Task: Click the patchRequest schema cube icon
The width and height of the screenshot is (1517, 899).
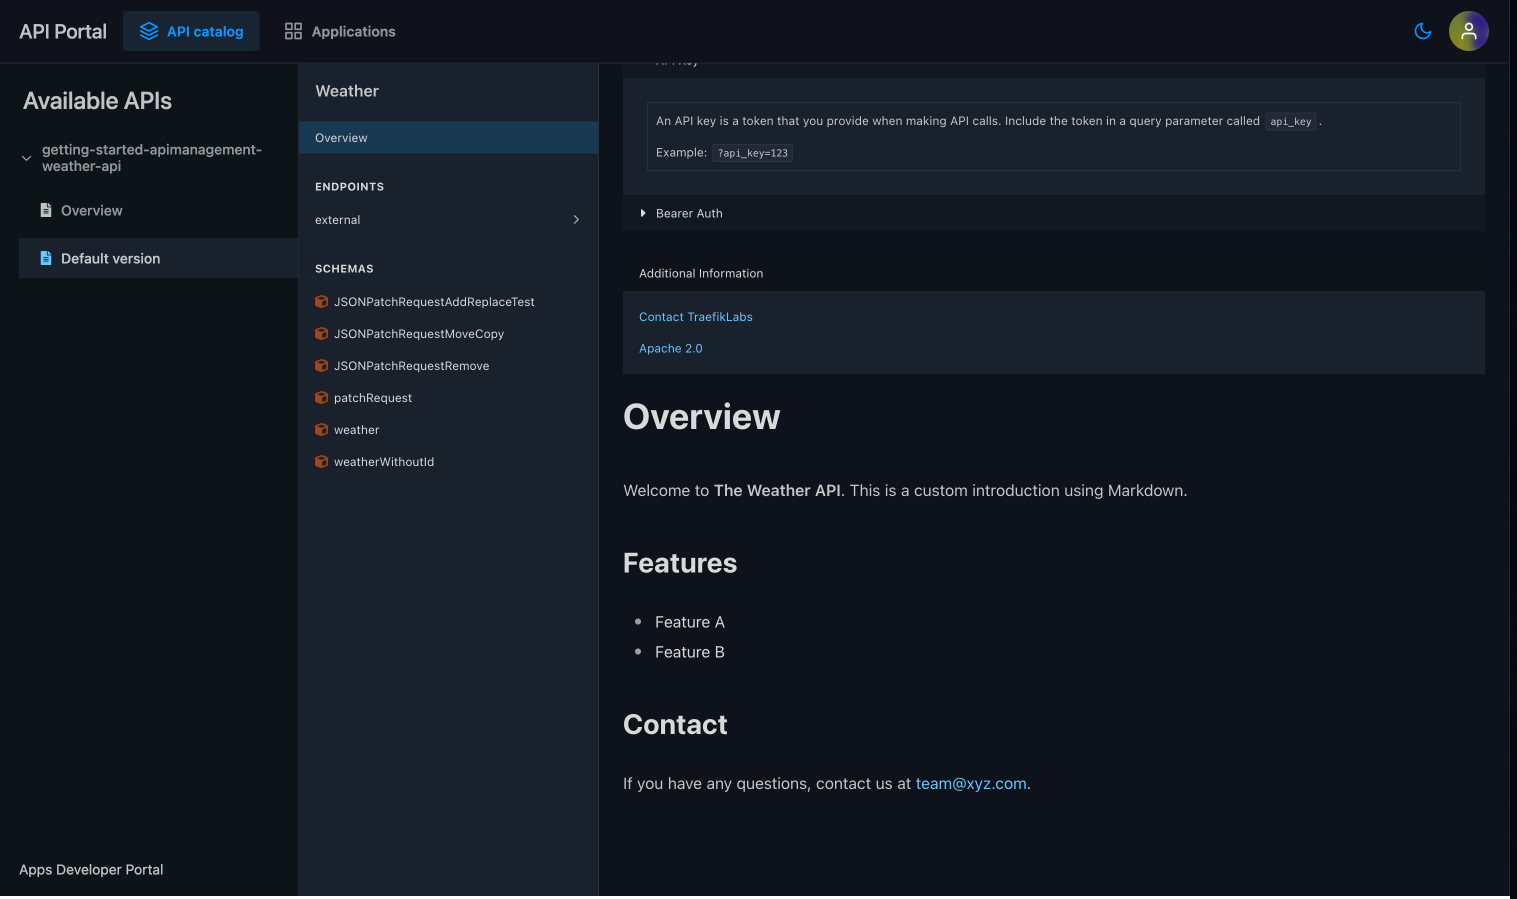Action: (321, 397)
